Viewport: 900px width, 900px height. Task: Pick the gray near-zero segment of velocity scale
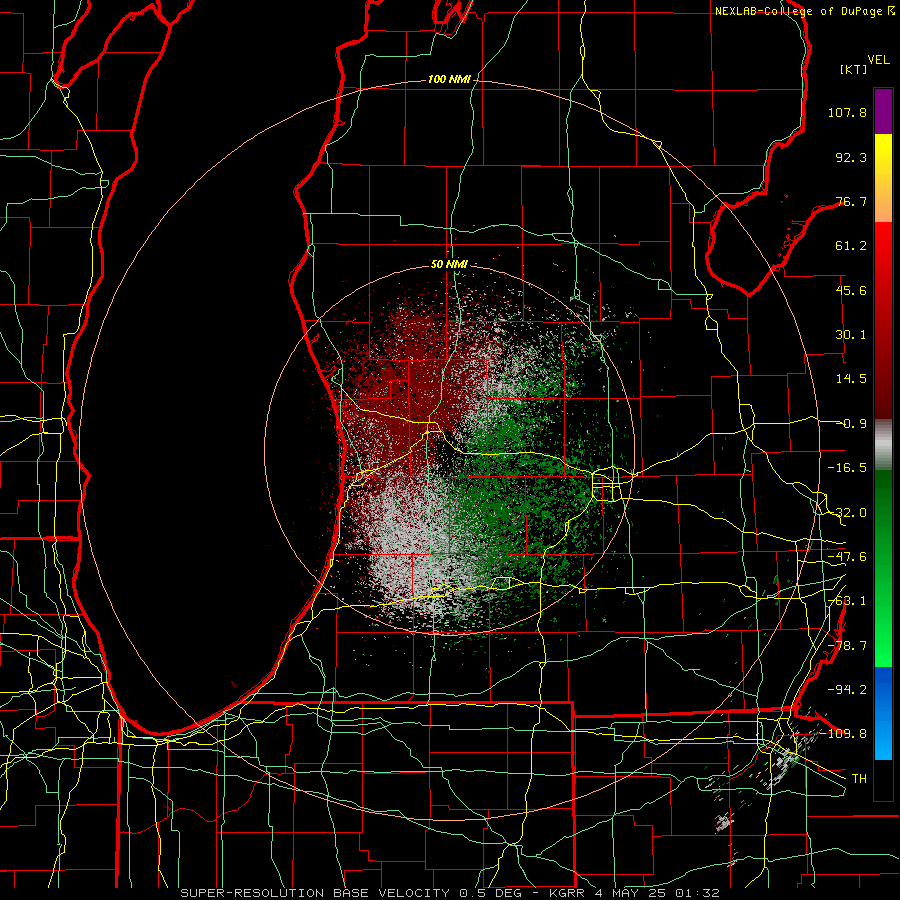883,445
